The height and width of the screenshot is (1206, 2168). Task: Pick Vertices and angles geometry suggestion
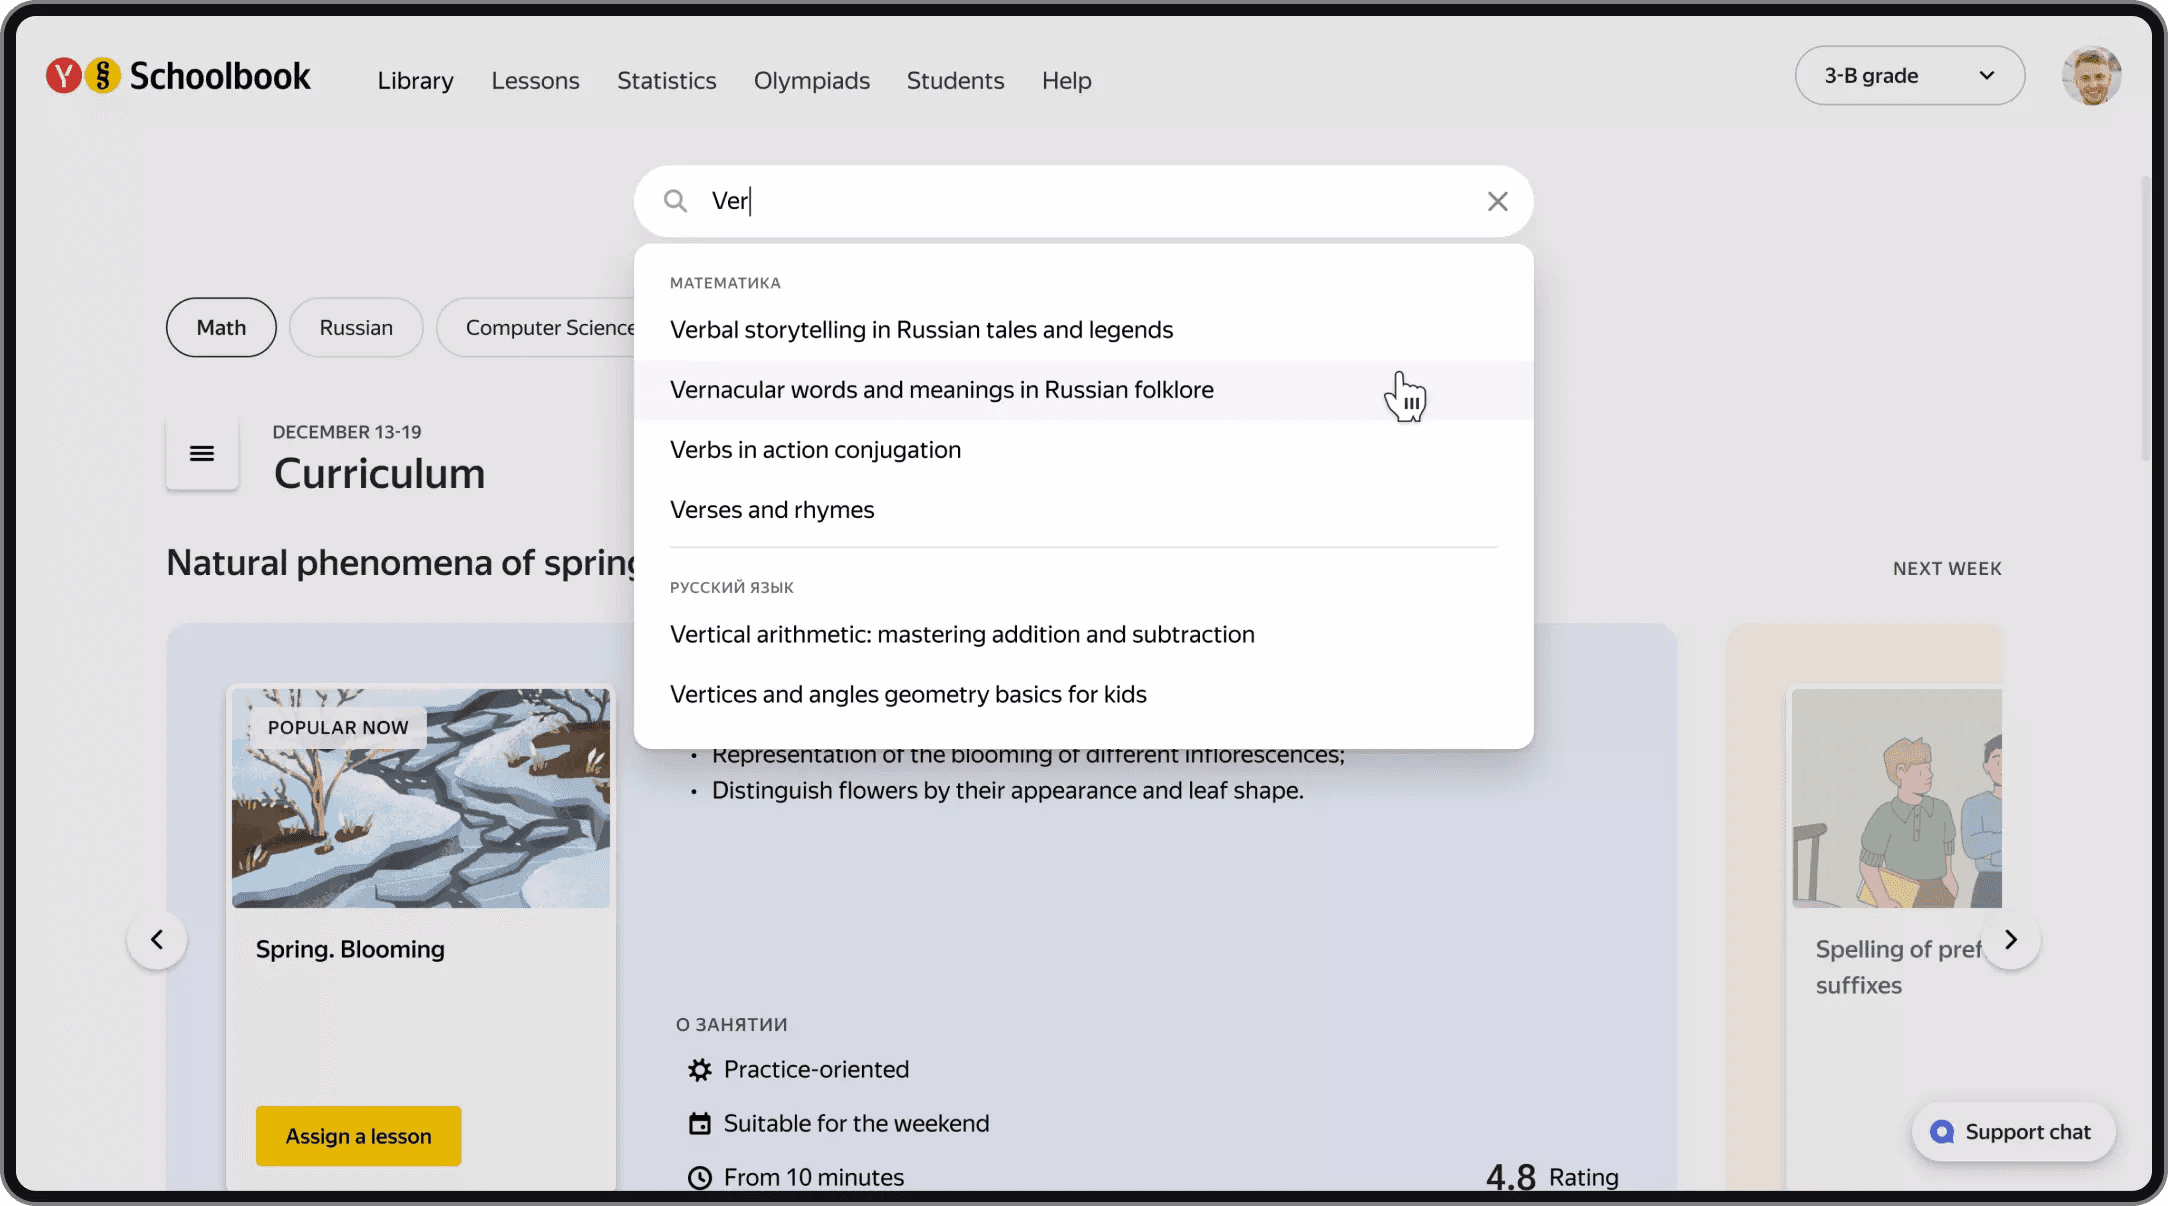point(908,694)
